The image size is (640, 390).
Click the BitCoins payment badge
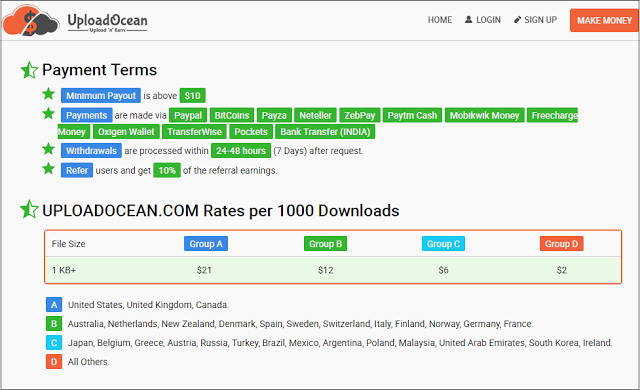(x=232, y=115)
